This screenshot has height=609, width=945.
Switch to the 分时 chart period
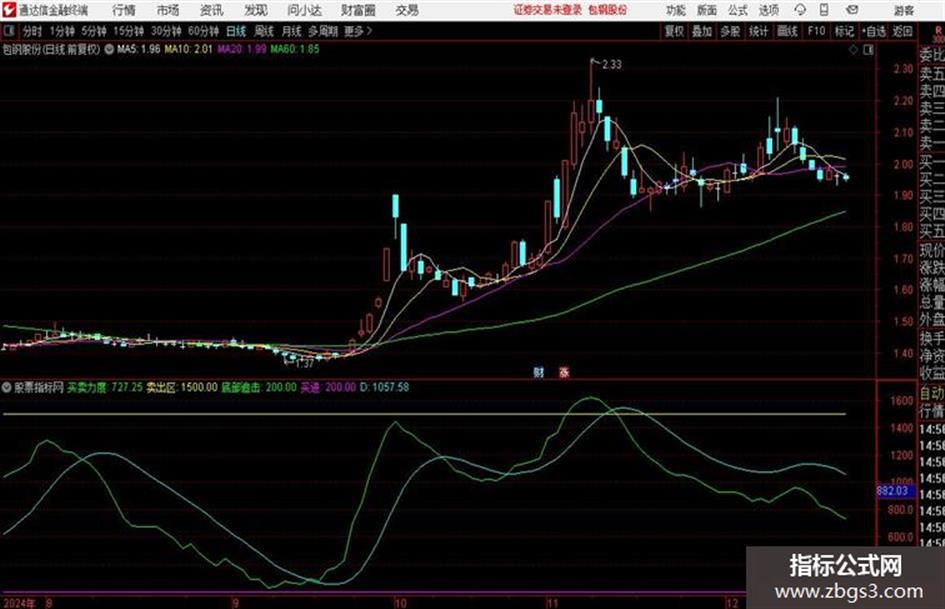(x=32, y=31)
